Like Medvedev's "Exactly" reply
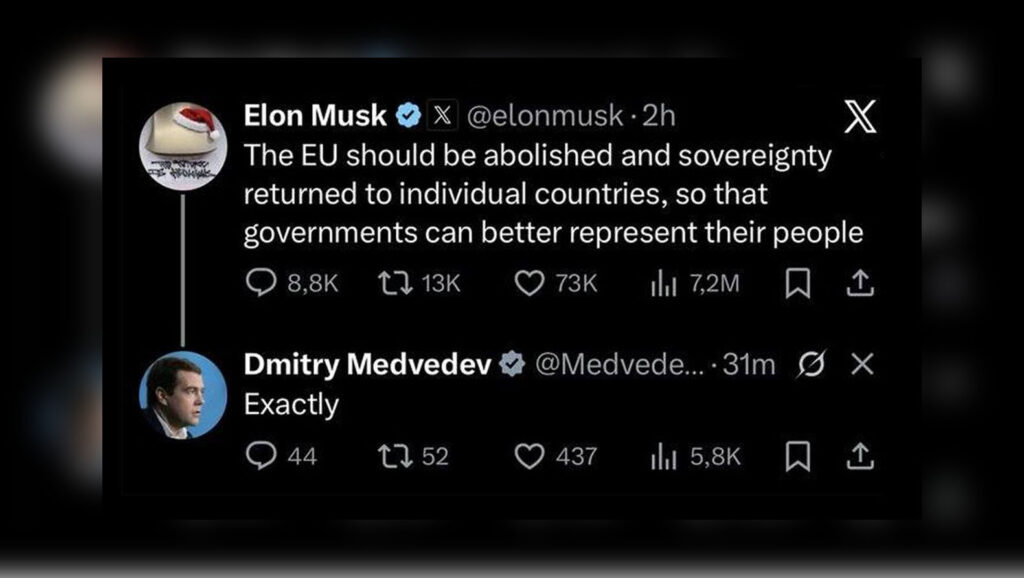 (x=528, y=456)
